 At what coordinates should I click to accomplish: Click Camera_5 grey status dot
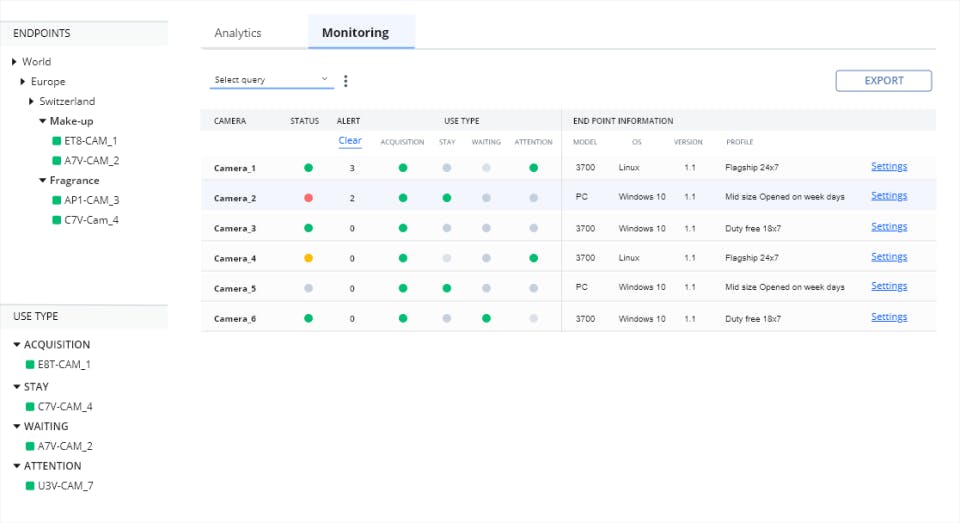point(308,288)
